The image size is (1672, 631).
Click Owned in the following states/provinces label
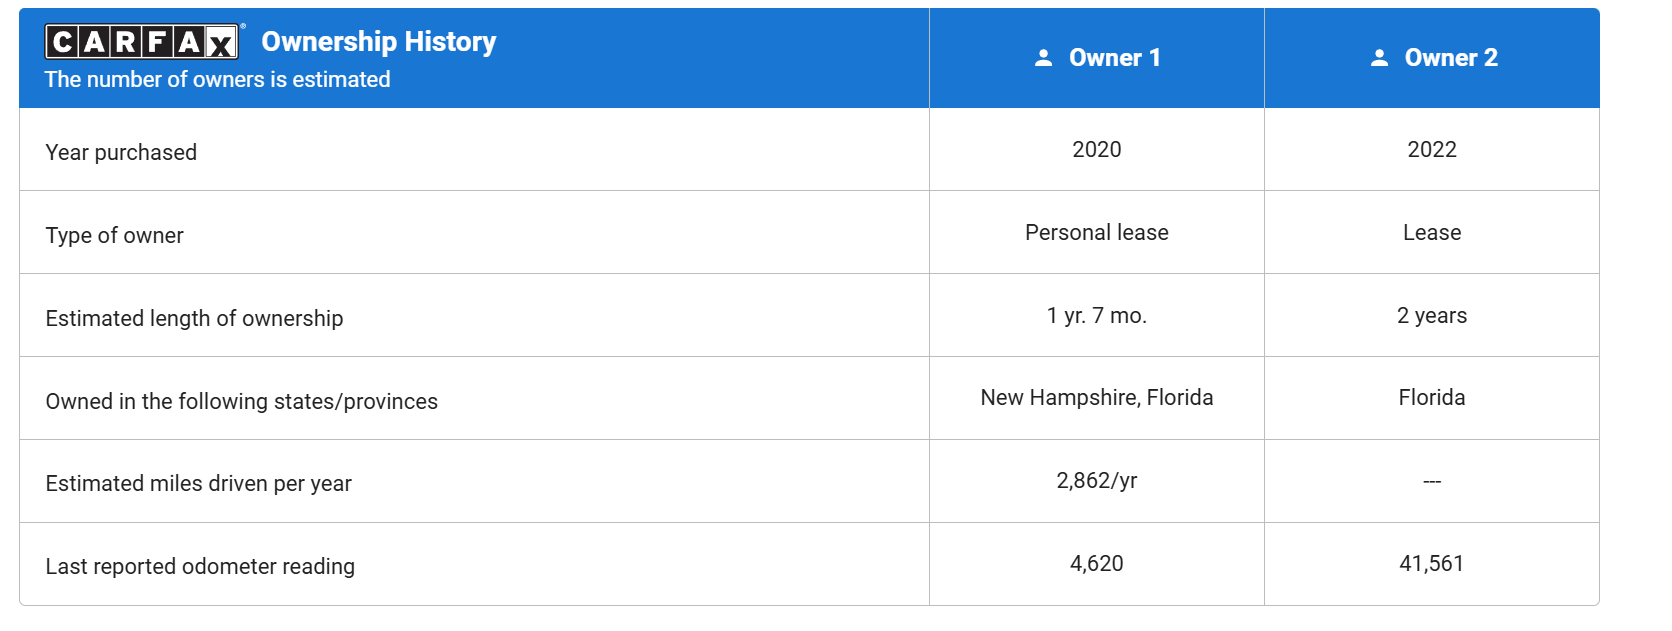coord(241,401)
